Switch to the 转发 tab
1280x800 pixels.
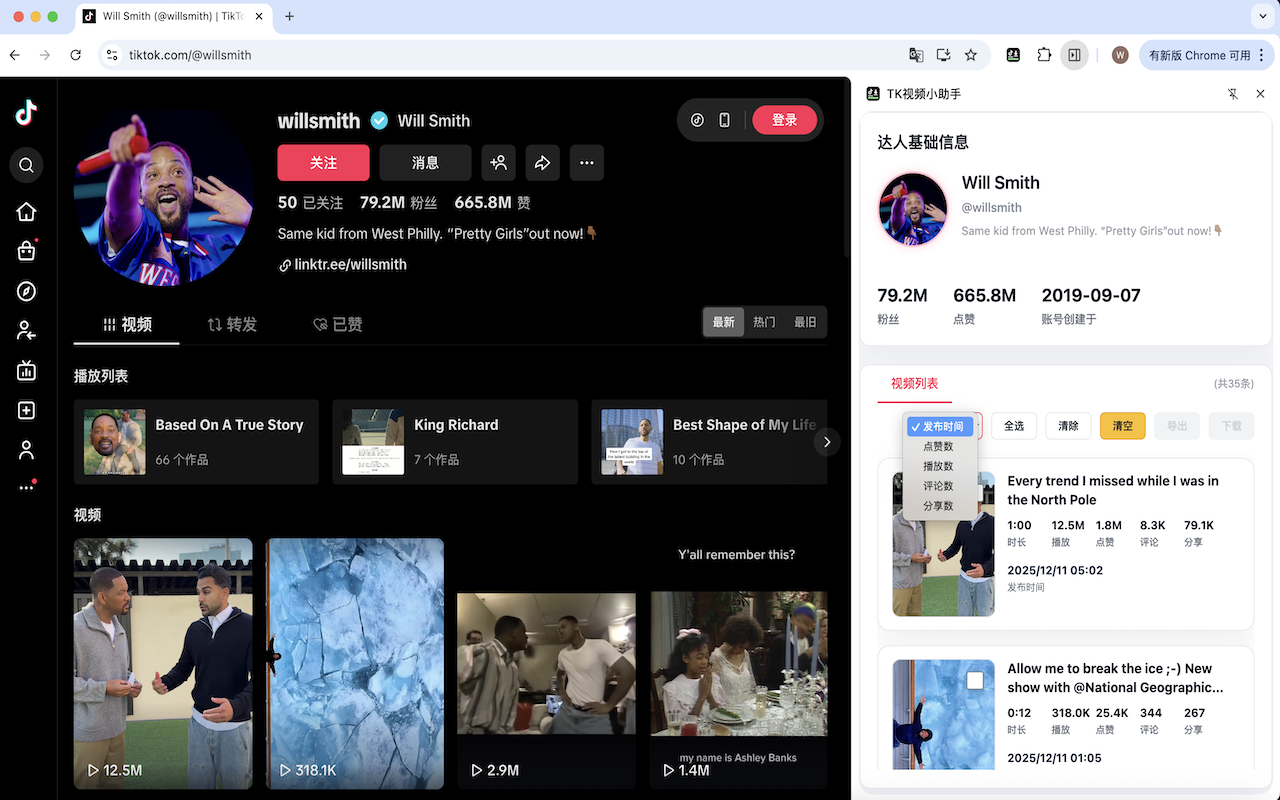tap(232, 324)
